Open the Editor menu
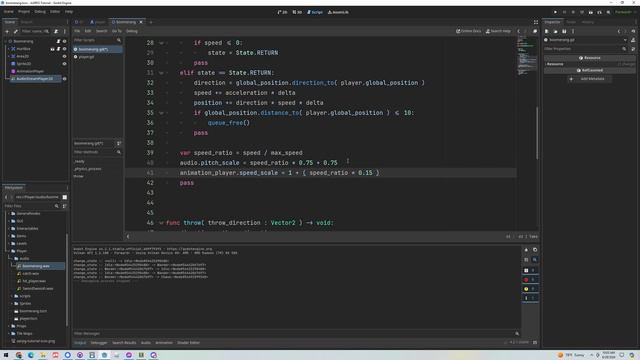The width and height of the screenshot is (640, 360). (55, 12)
